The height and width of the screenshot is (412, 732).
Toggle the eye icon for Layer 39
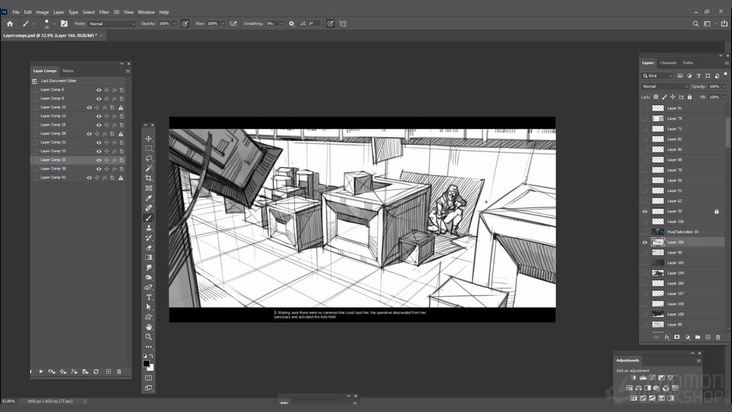(x=645, y=211)
